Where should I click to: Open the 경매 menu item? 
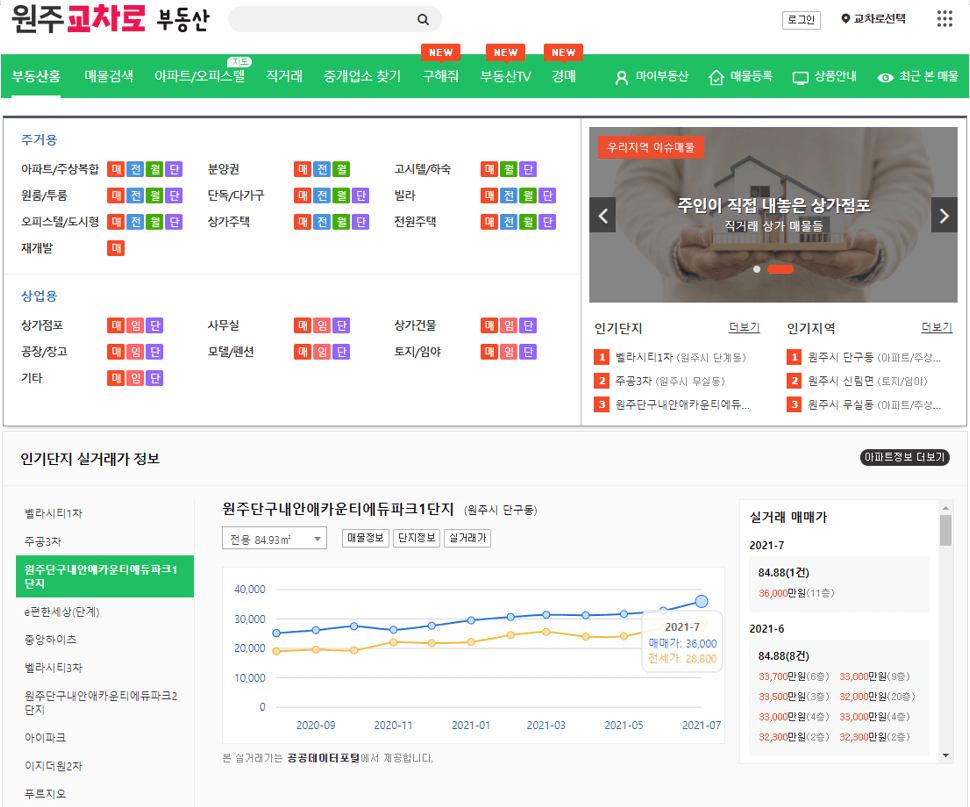click(x=562, y=75)
